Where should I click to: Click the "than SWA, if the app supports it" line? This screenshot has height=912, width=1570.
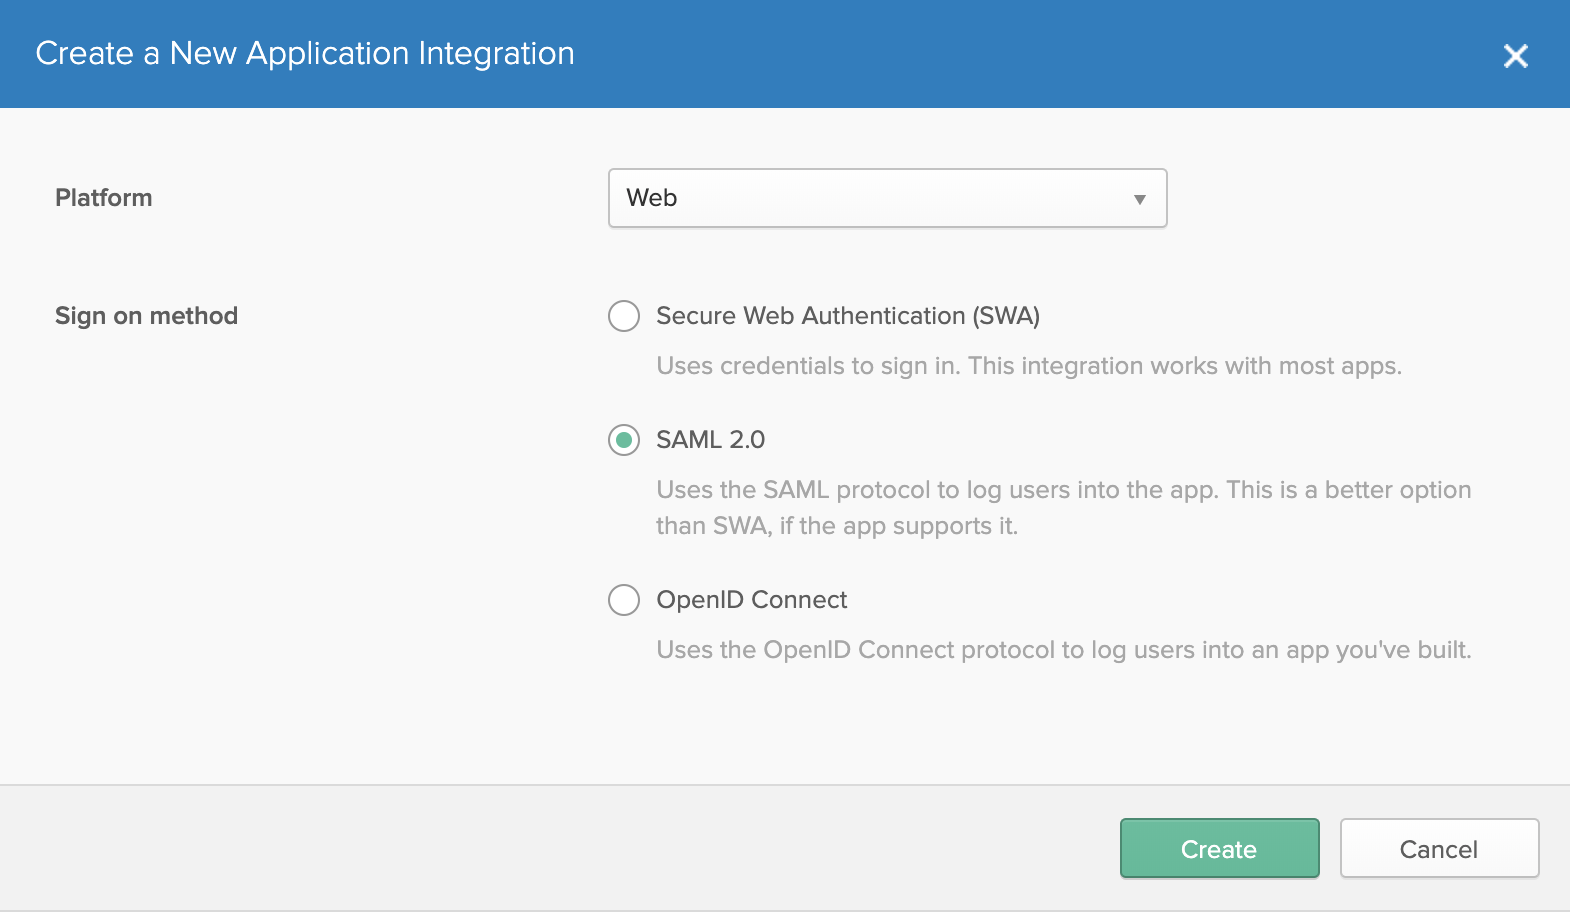click(x=836, y=526)
